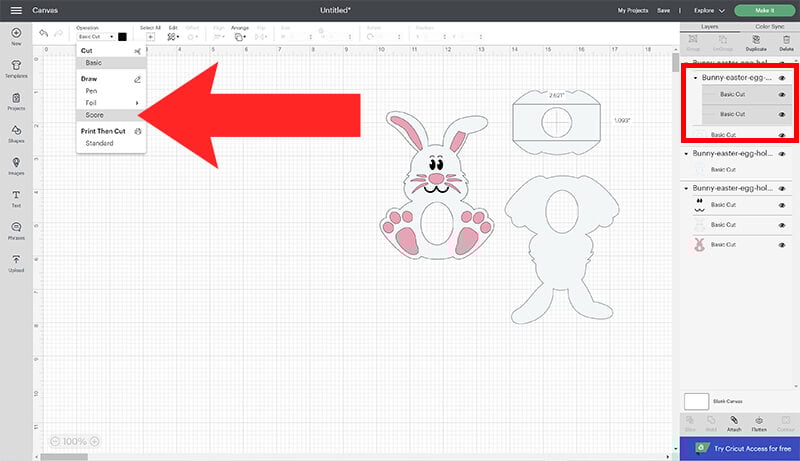Open the Explore machine dropdown
Viewport: 800px width, 461px height.
[x=709, y=10]
